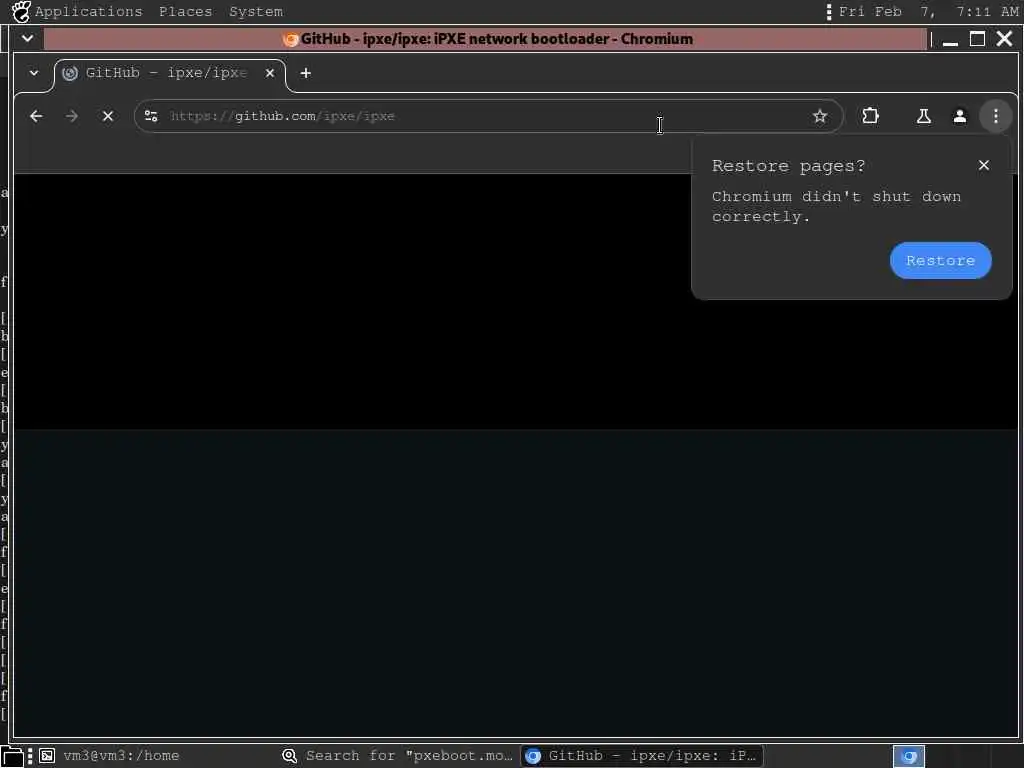Open the Chromium three-dot menu
The height and width of the screenshot is (768, 1024).
(x=995, y=116)
